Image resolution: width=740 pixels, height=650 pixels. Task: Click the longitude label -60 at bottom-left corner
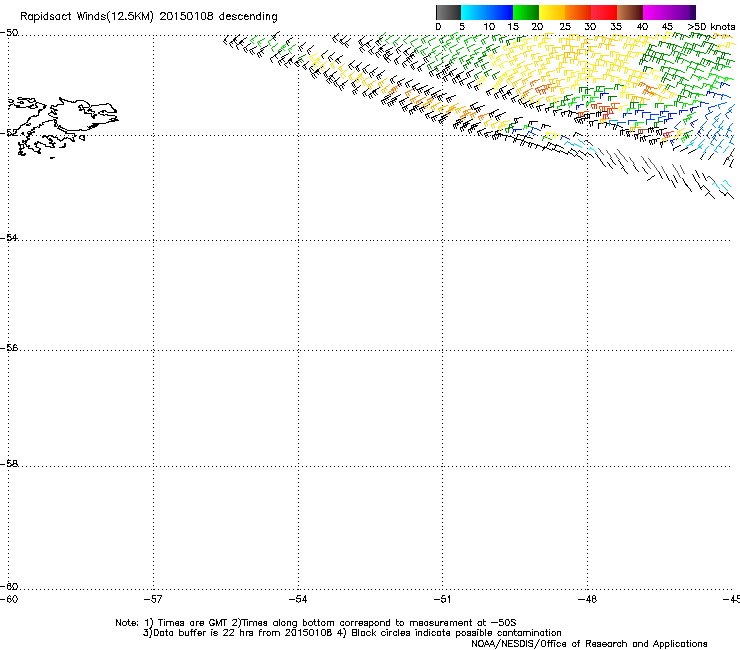click(9, 599)
